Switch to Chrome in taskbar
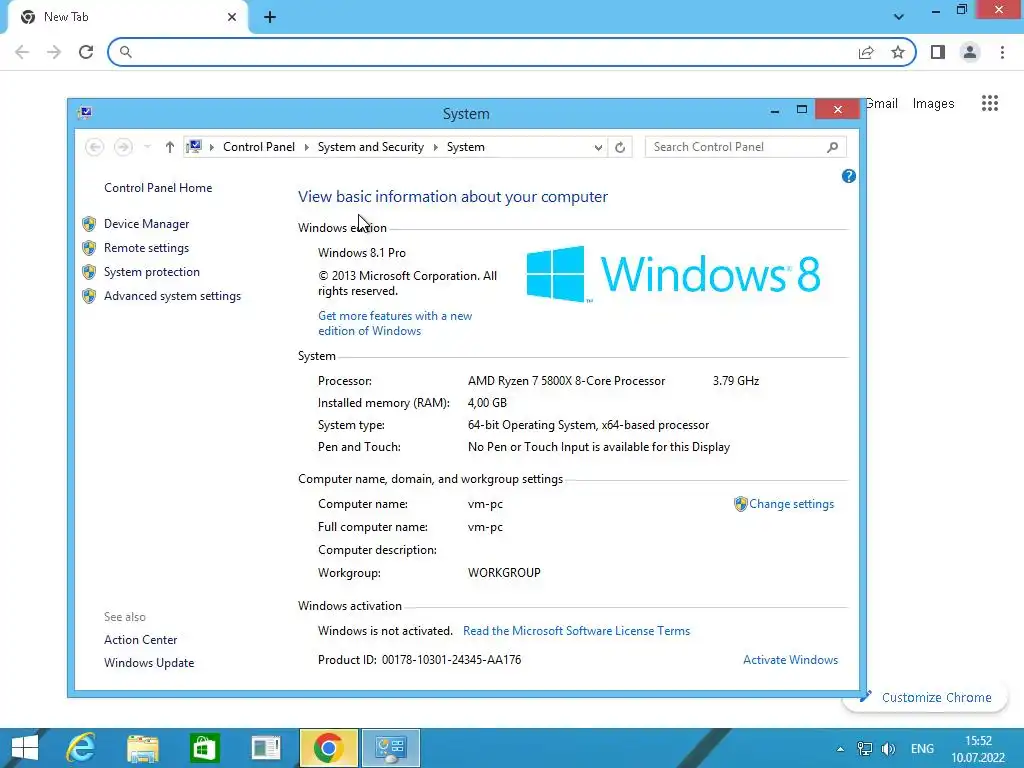The width and height of the screenshot is (1024, 768). click(x=328, y=748)
